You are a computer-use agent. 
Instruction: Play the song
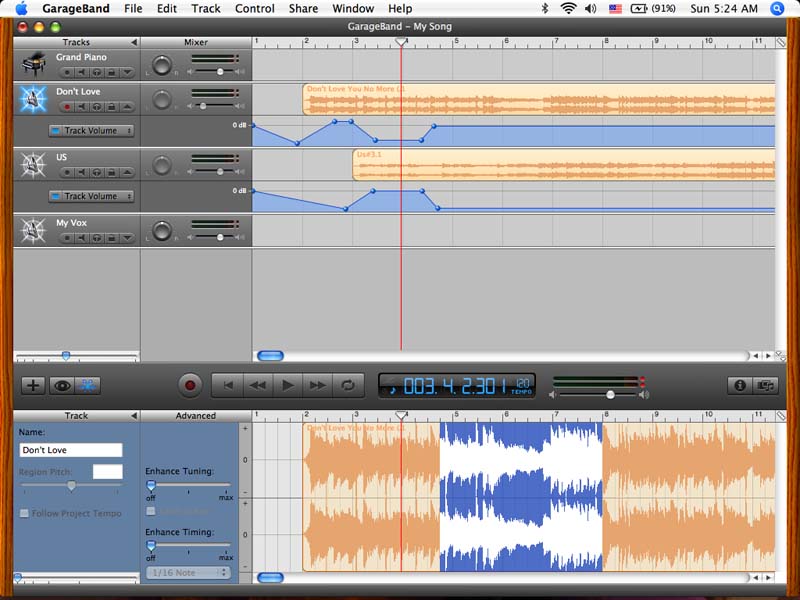[x=288, y=385]
